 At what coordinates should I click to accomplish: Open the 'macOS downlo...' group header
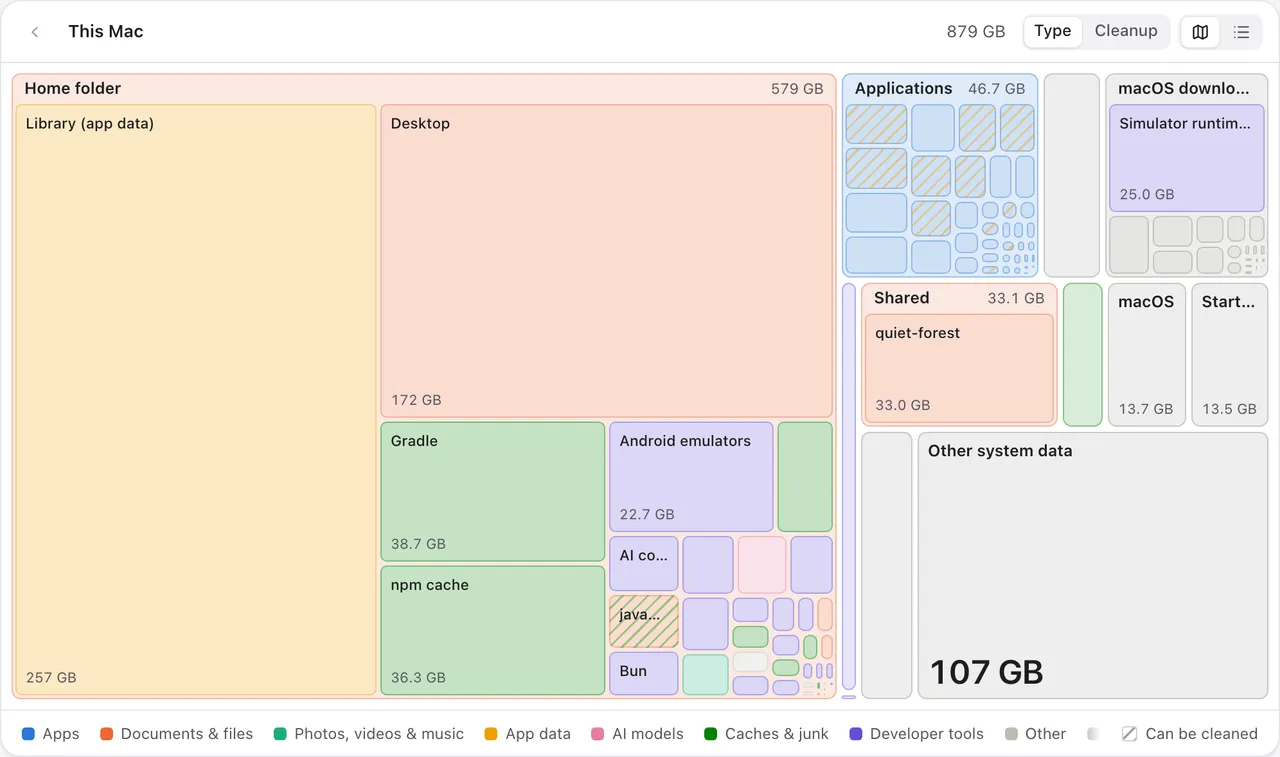(x=1186, y=88)
